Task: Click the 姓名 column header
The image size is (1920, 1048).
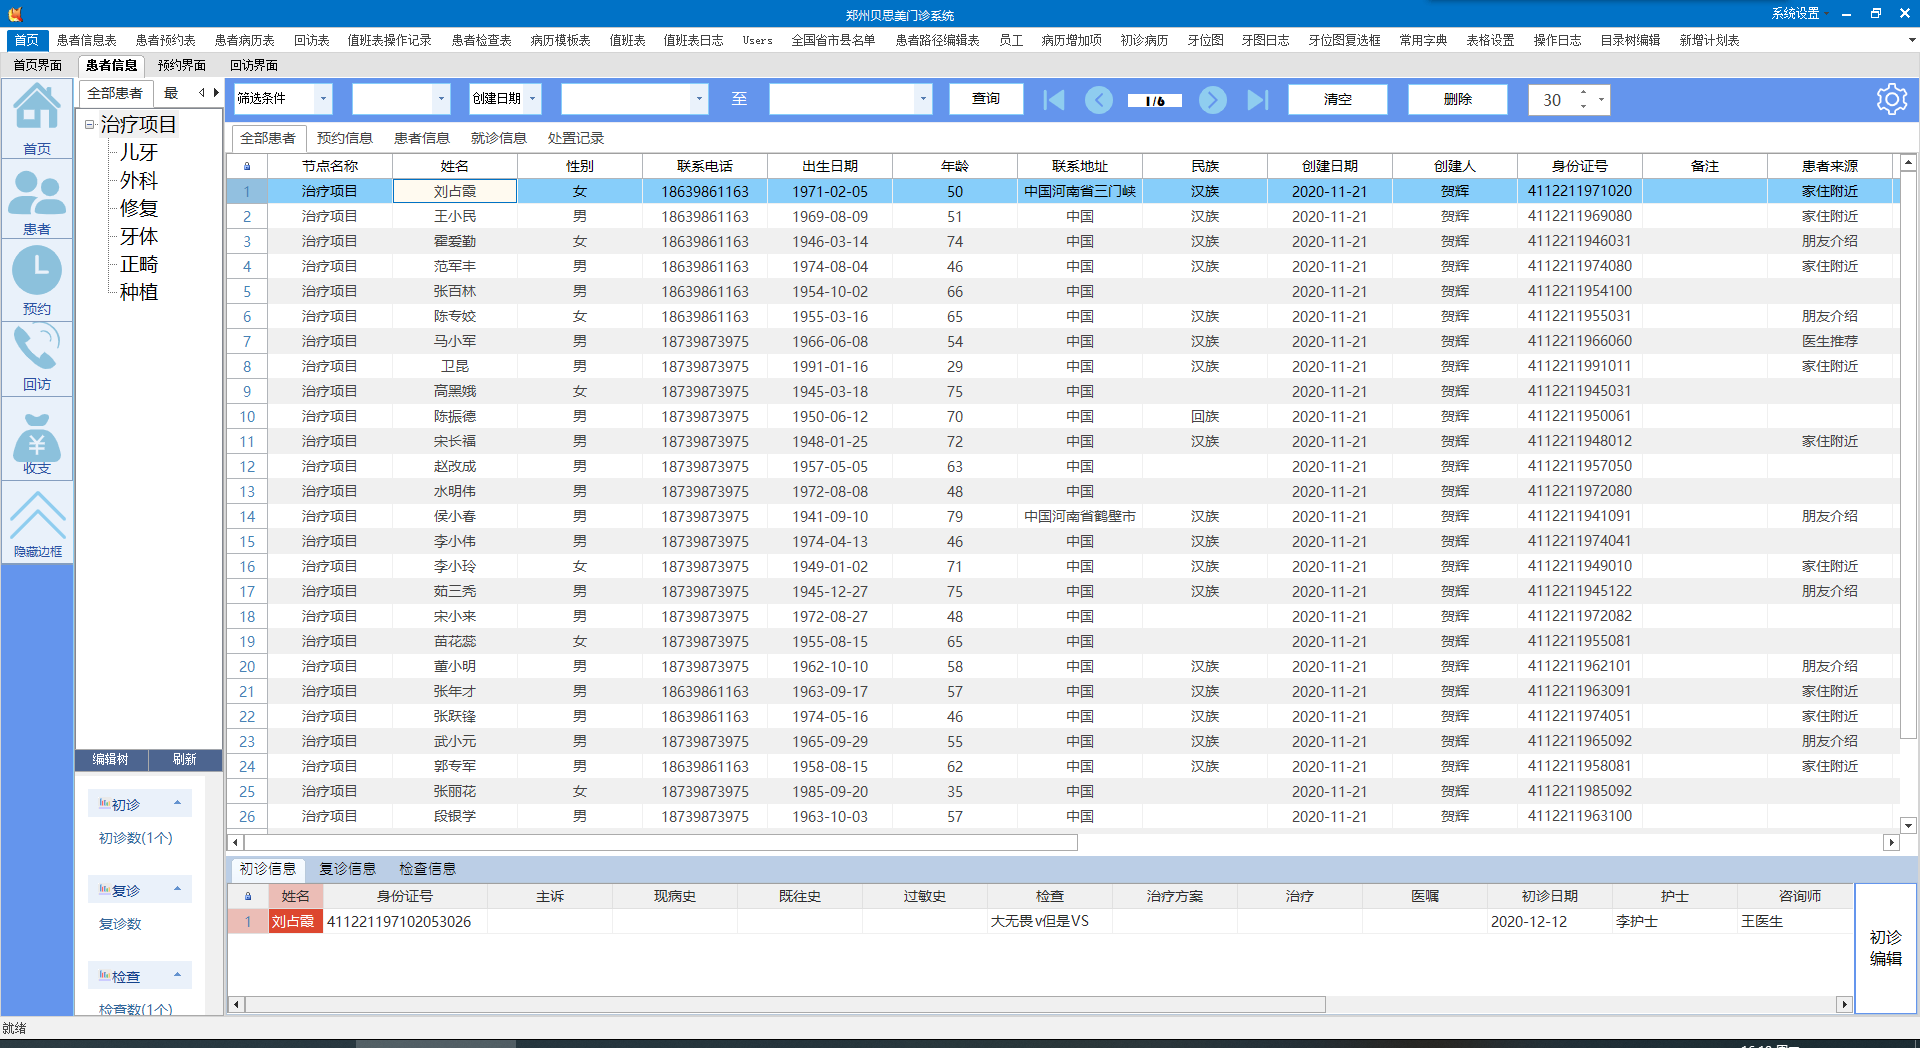Action: 455,166
